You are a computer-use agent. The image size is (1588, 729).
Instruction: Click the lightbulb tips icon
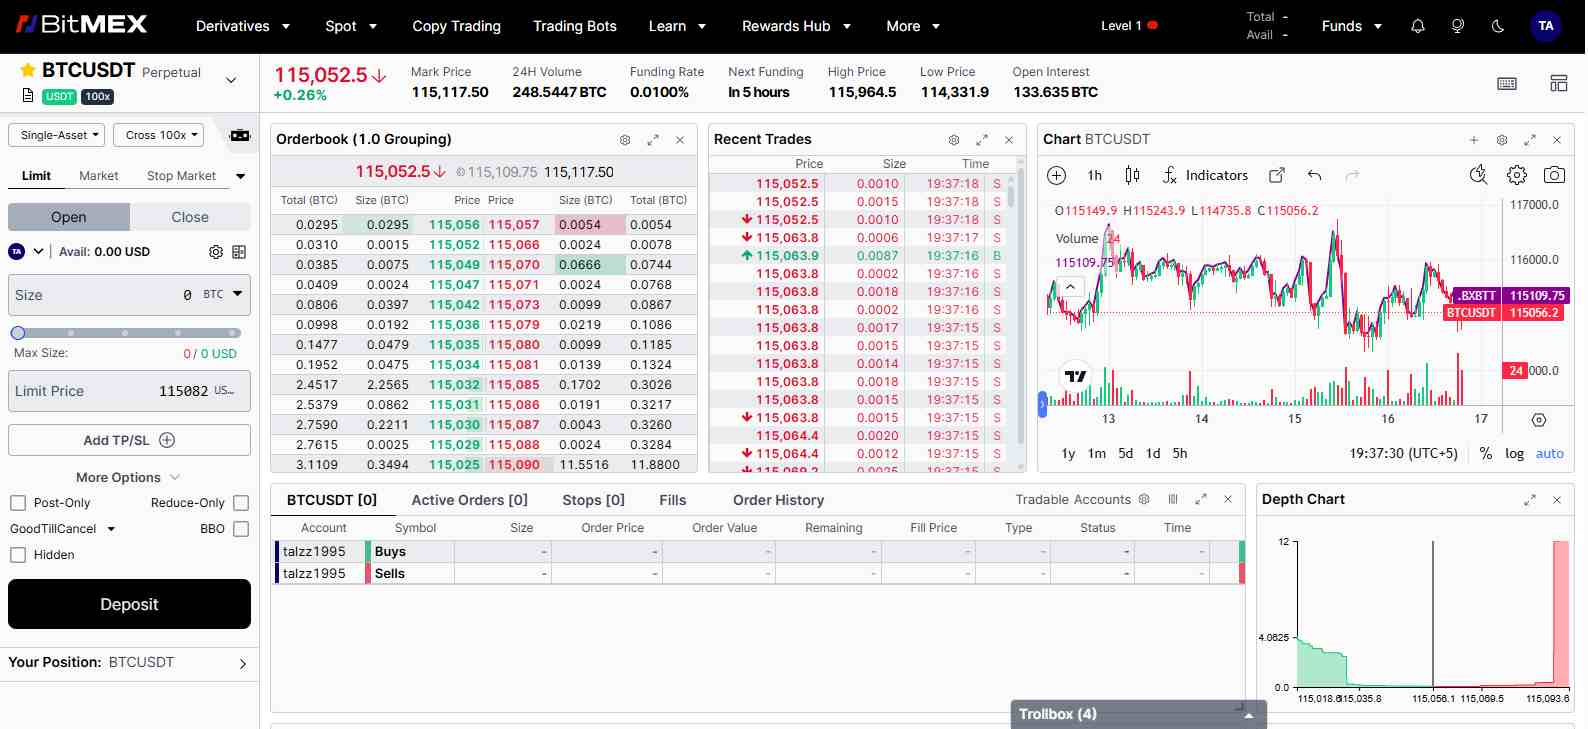[x=1457, y=26]
